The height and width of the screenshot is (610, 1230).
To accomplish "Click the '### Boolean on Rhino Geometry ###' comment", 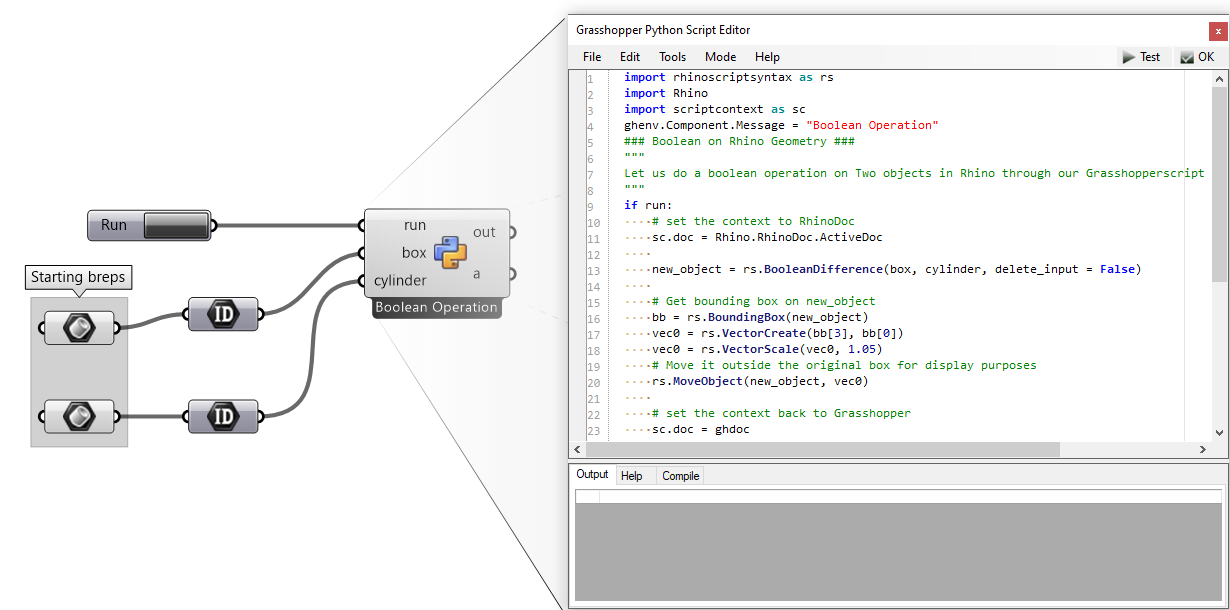I will (x=739, y=141).
